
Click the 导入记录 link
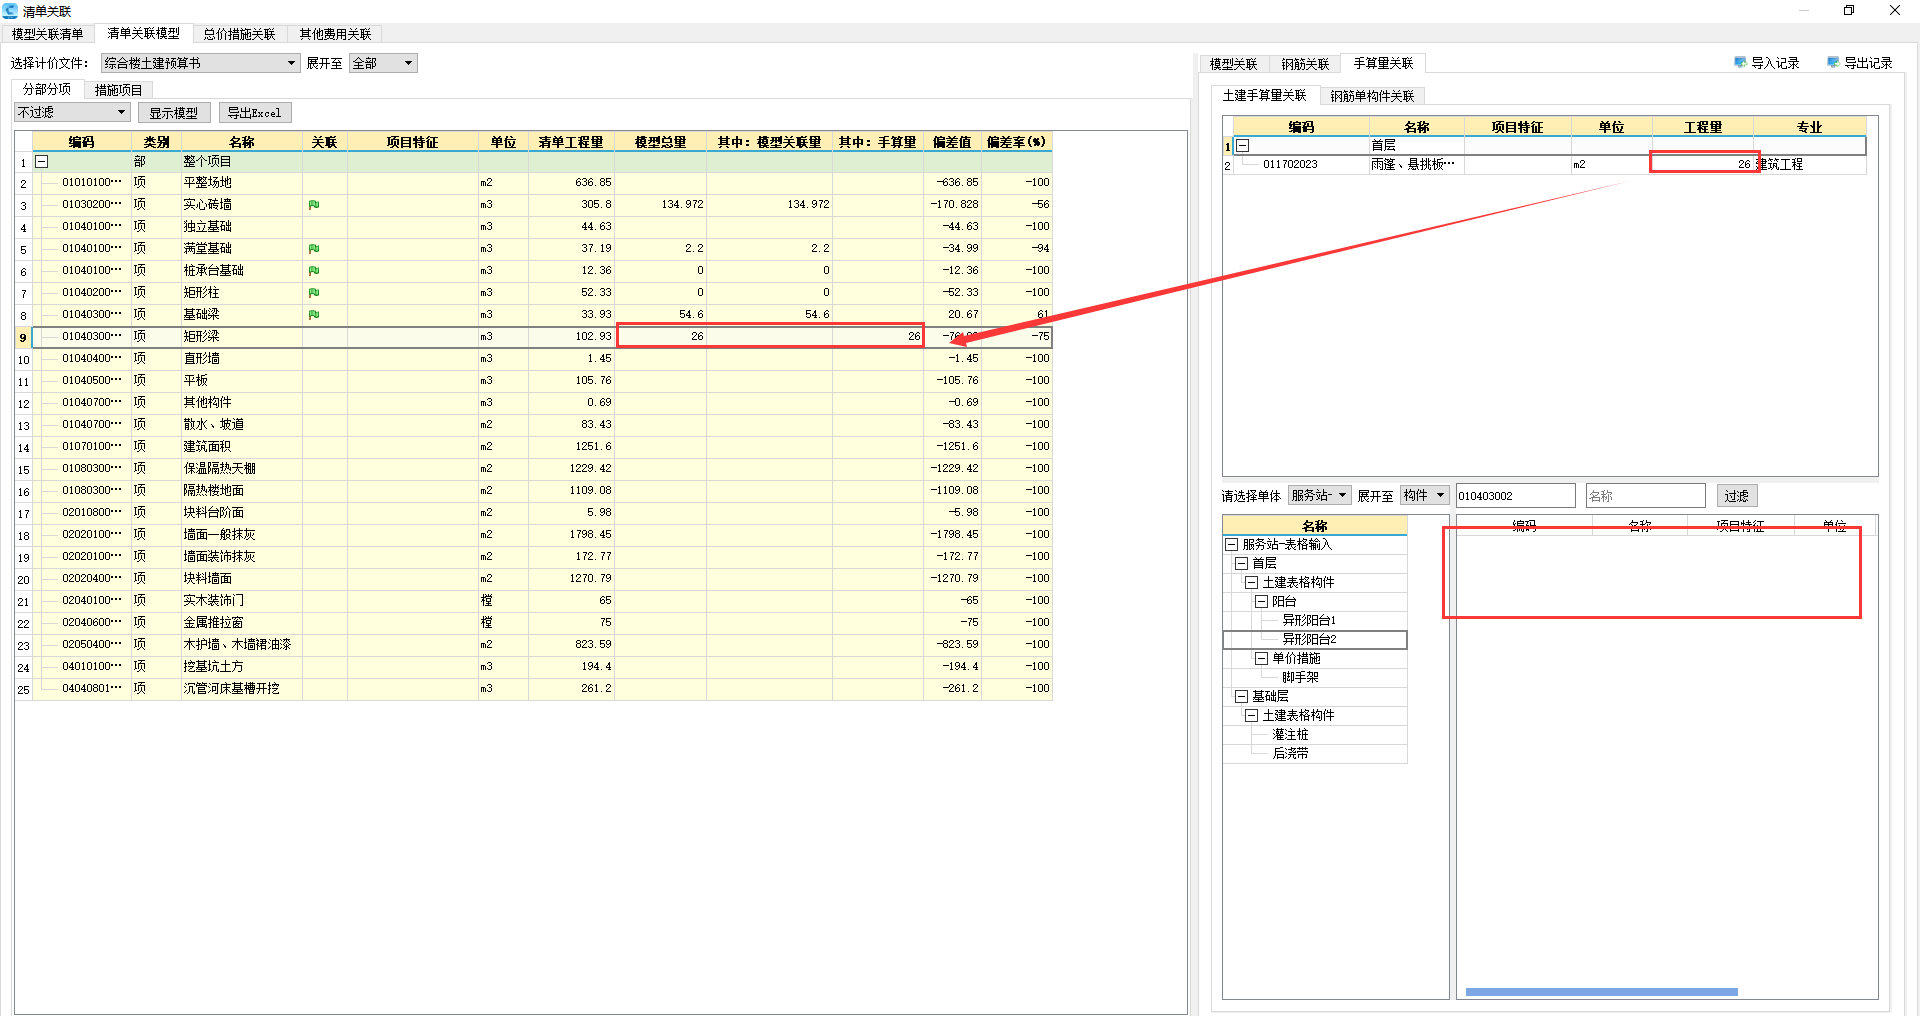point(1775,63)
